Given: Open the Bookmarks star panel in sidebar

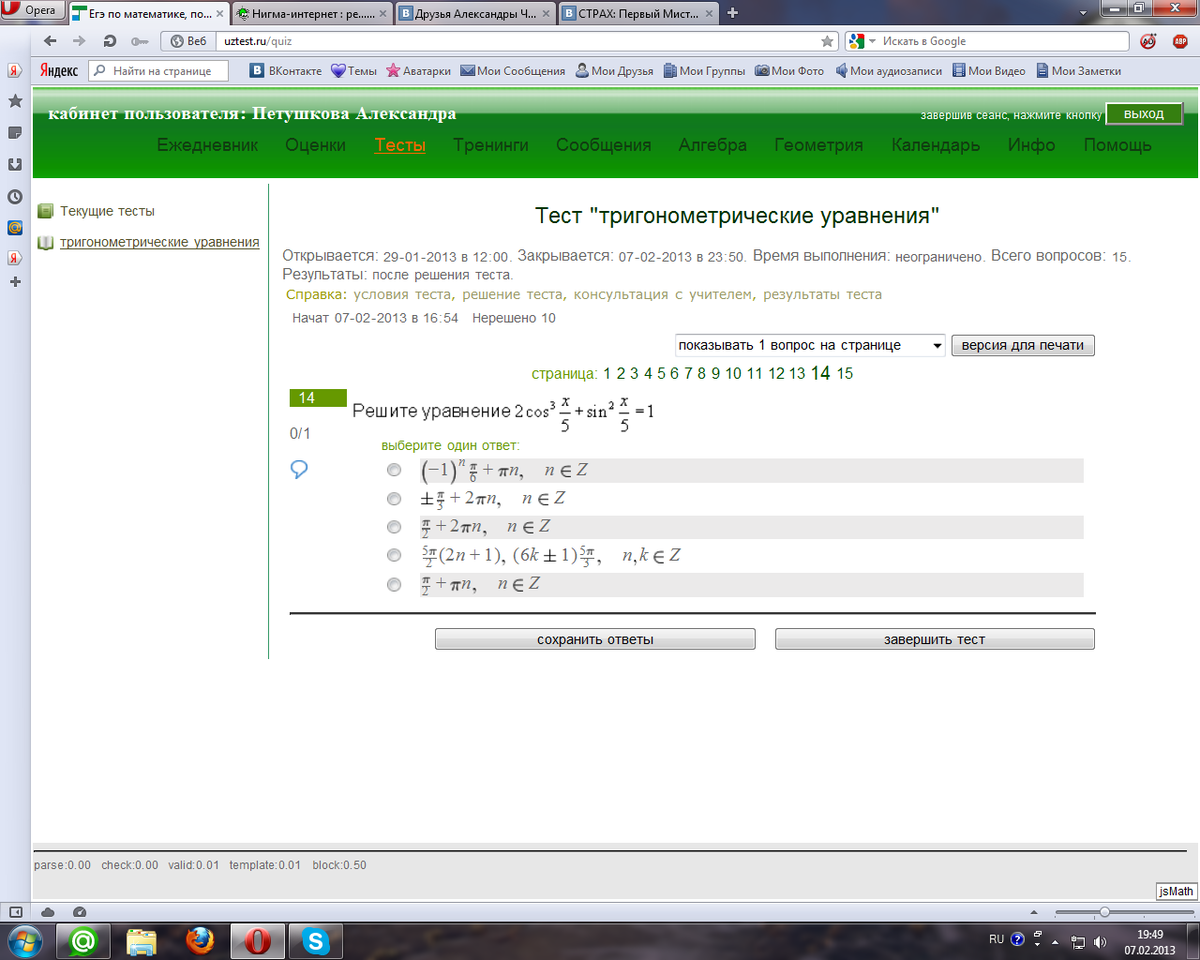Looking at the screenshot, I should [x=15, y=101].
